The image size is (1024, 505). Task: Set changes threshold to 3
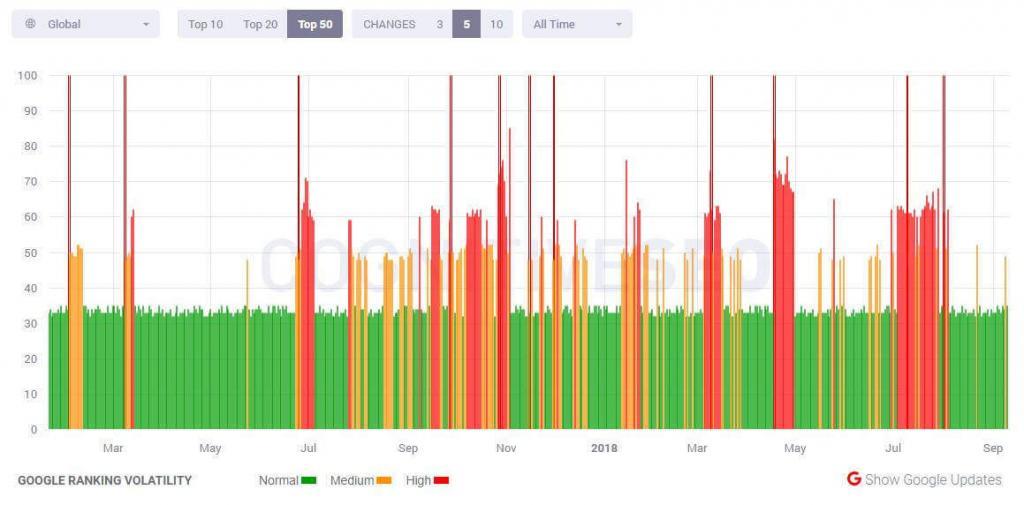click(x=440, y=24)
